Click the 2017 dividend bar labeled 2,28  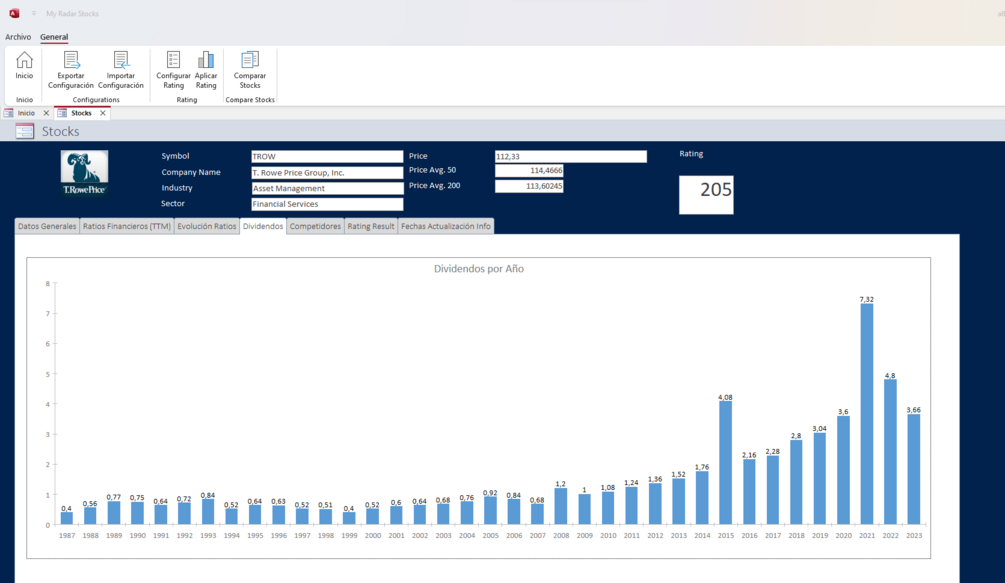(772, 490)
